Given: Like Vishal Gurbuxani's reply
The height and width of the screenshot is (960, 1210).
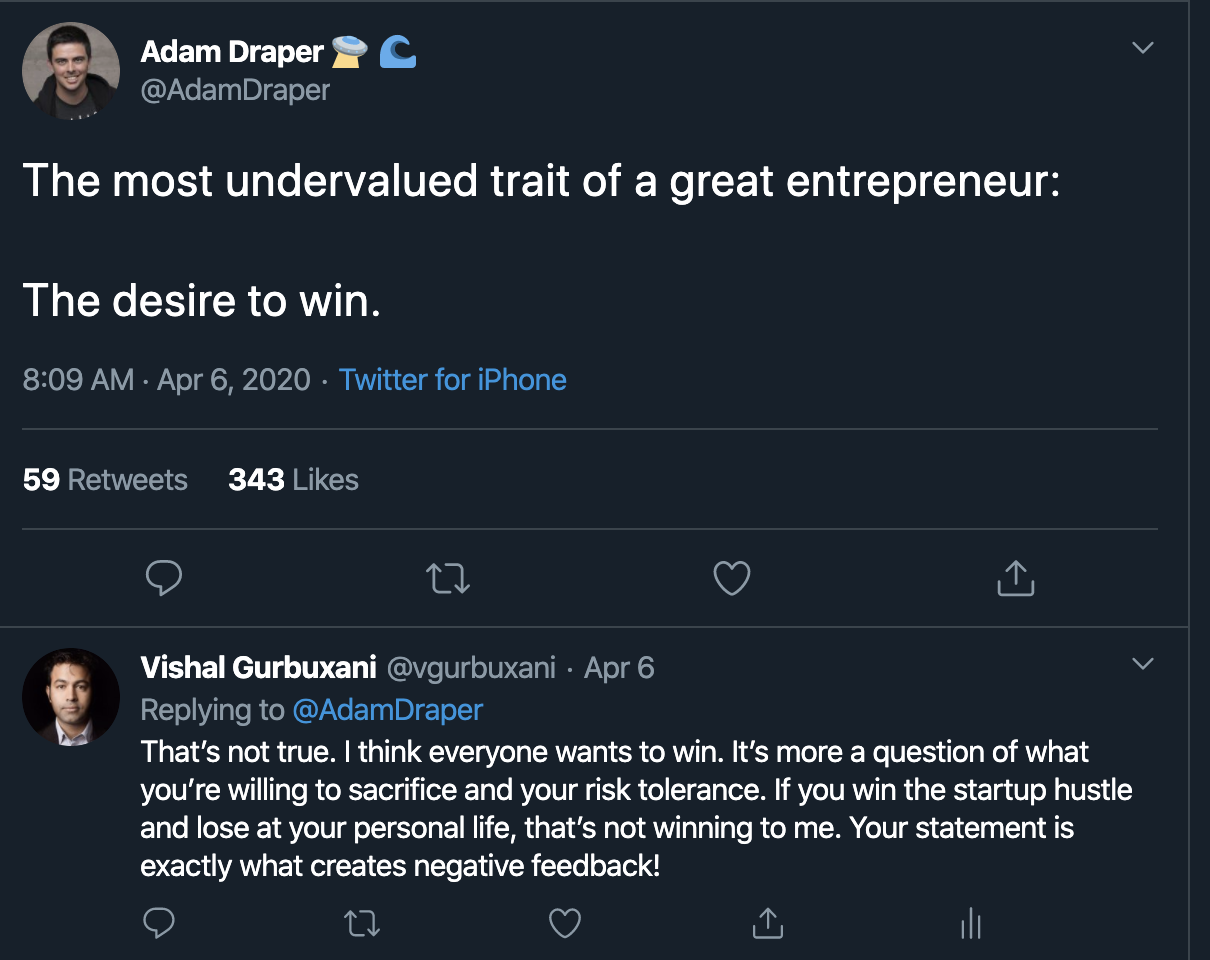Looking at the screenshot, I should (x=565, y=923).
